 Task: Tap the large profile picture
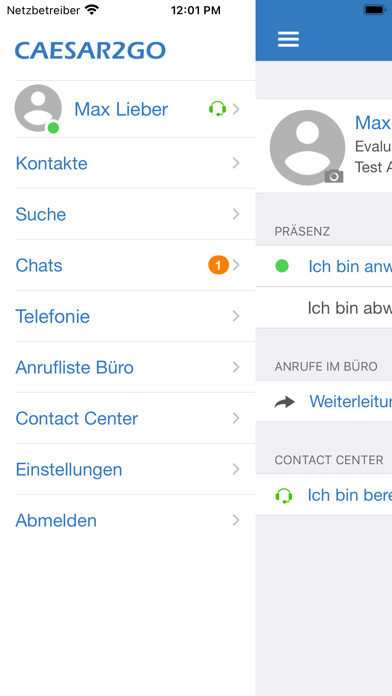(307, 148)
